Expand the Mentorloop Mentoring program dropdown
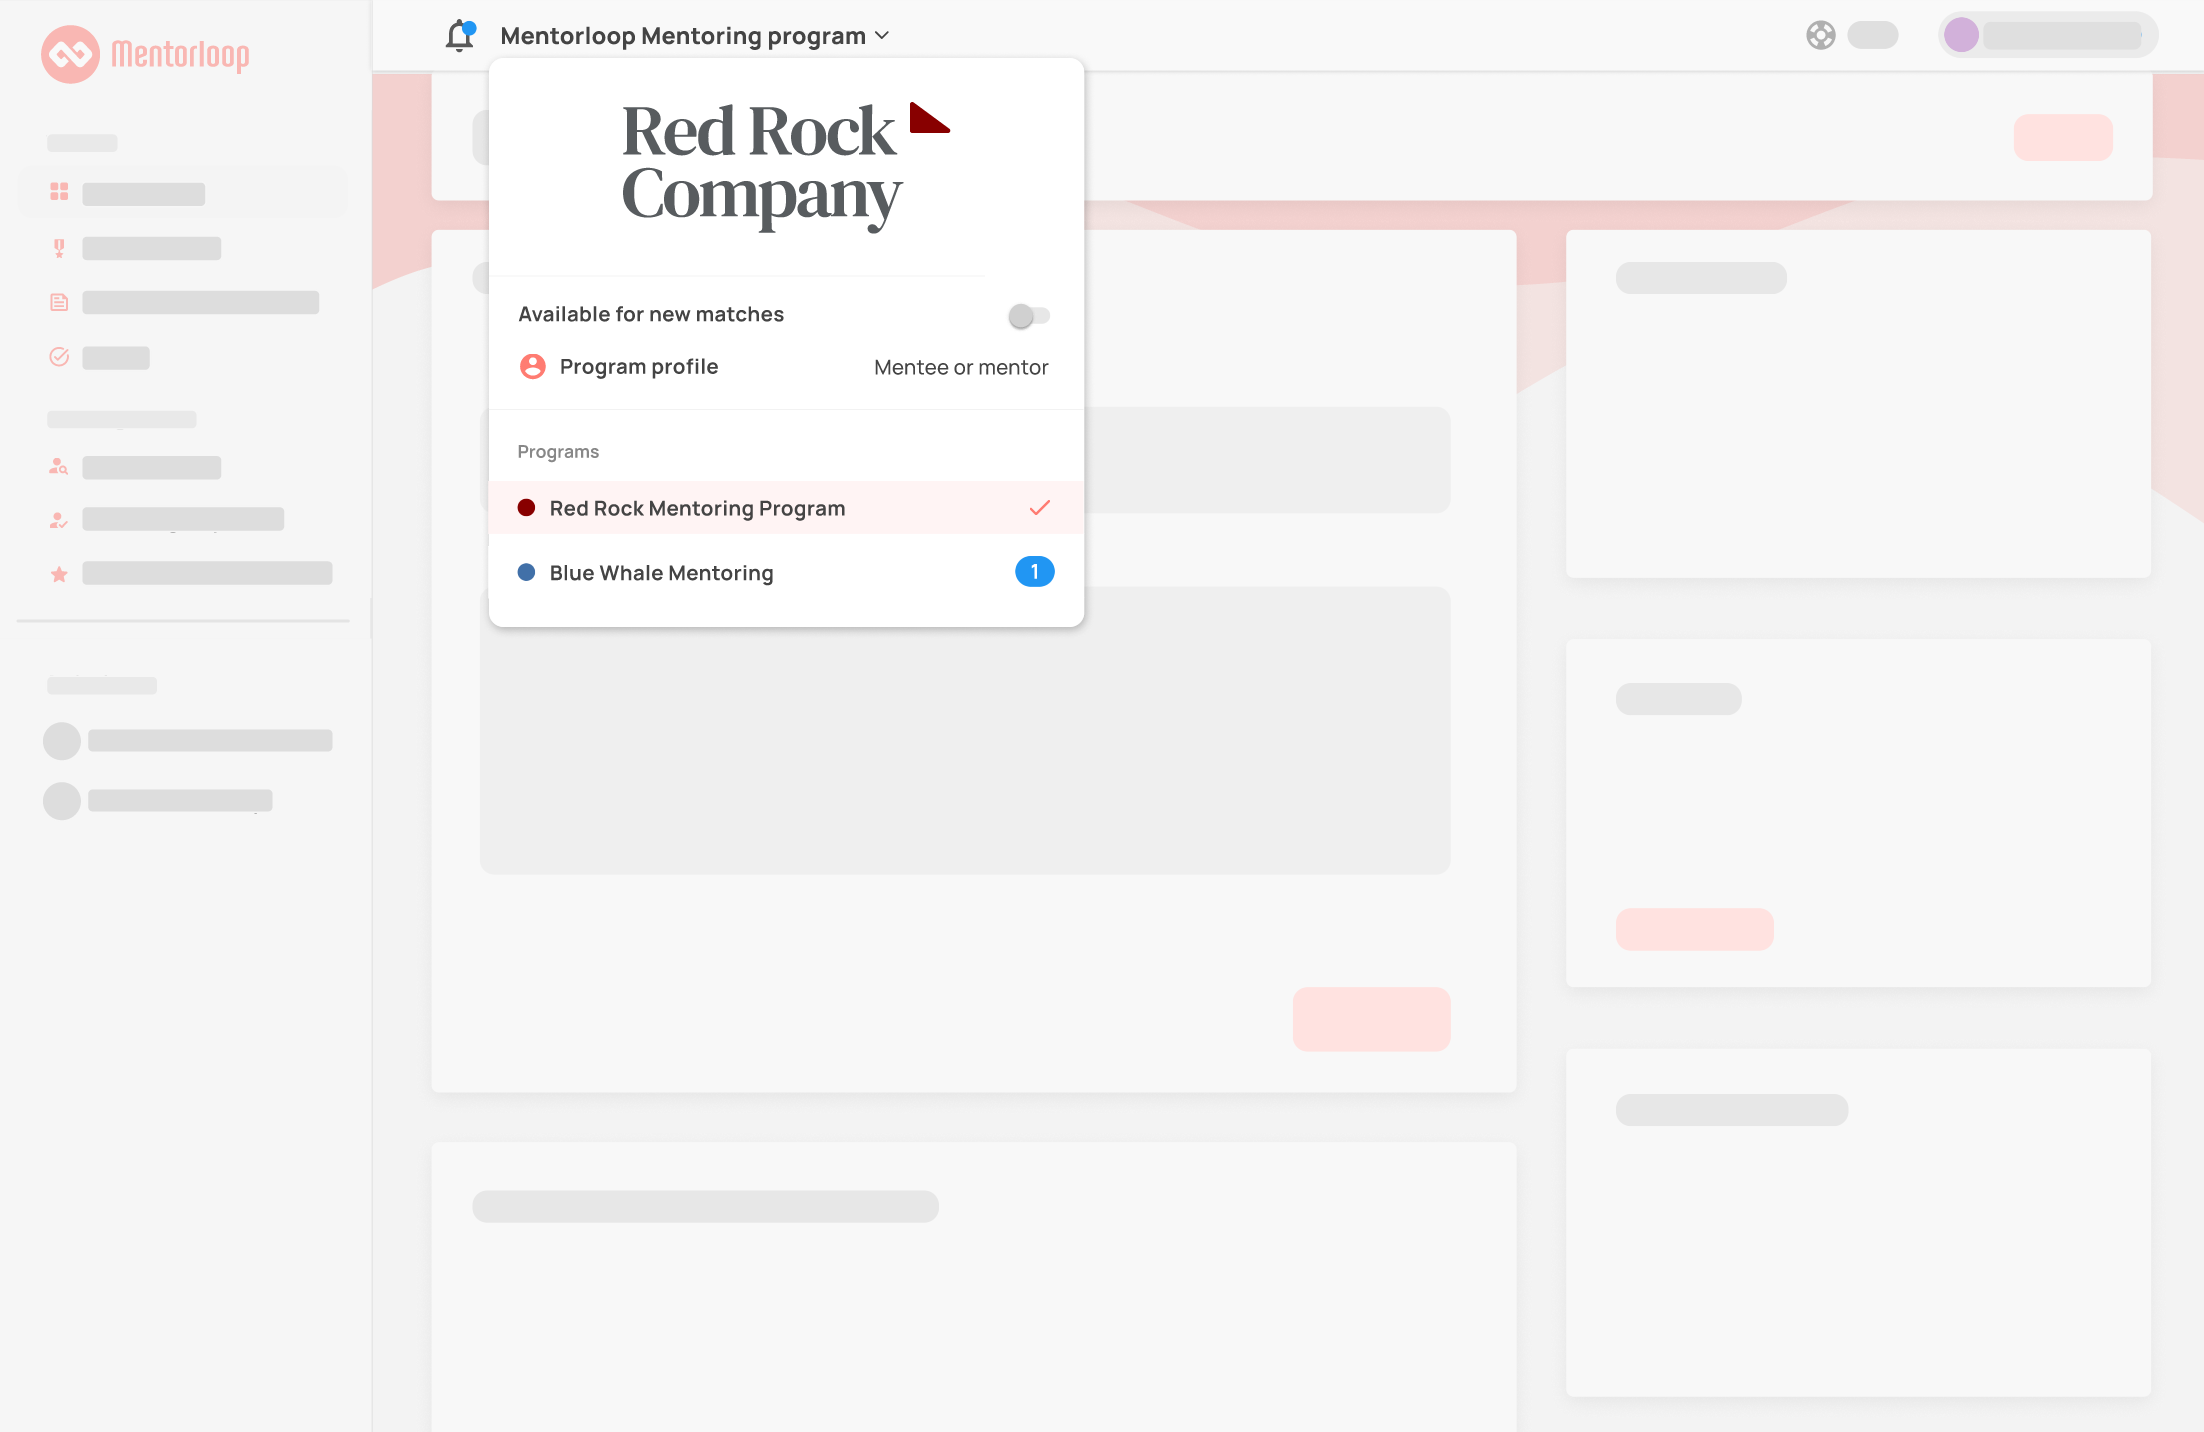2204x1432 pixels. (695, 36)
